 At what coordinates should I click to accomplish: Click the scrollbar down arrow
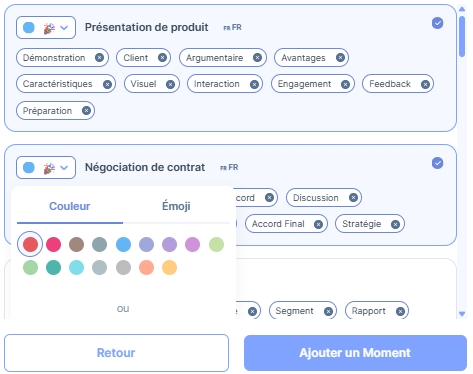coord(462,314)
